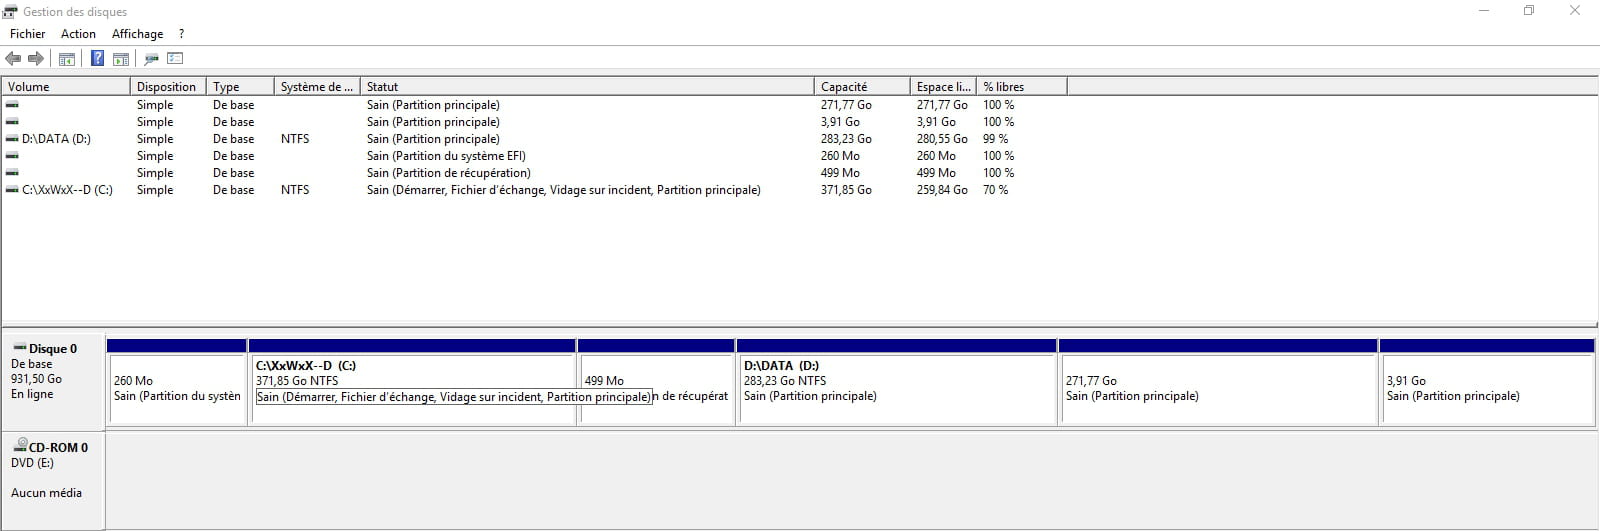Sort list by the Capacité column header
The image size is (1600, 531).
pos(860,87)
